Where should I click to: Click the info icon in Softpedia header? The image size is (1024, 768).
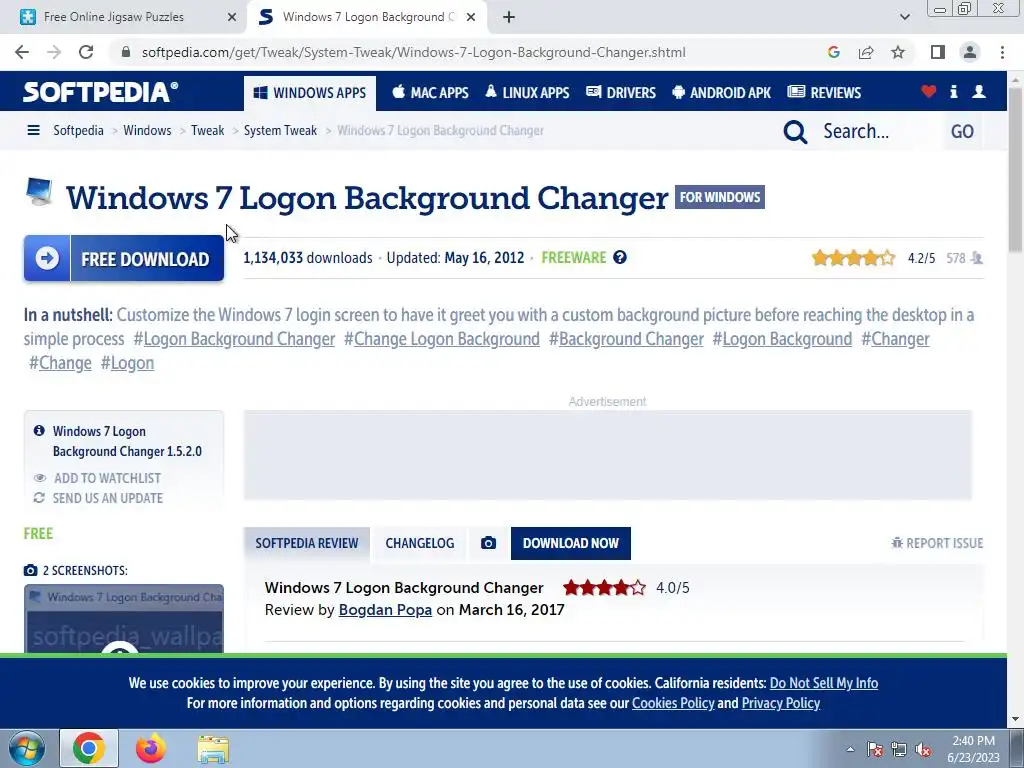(x=953, y=92)
